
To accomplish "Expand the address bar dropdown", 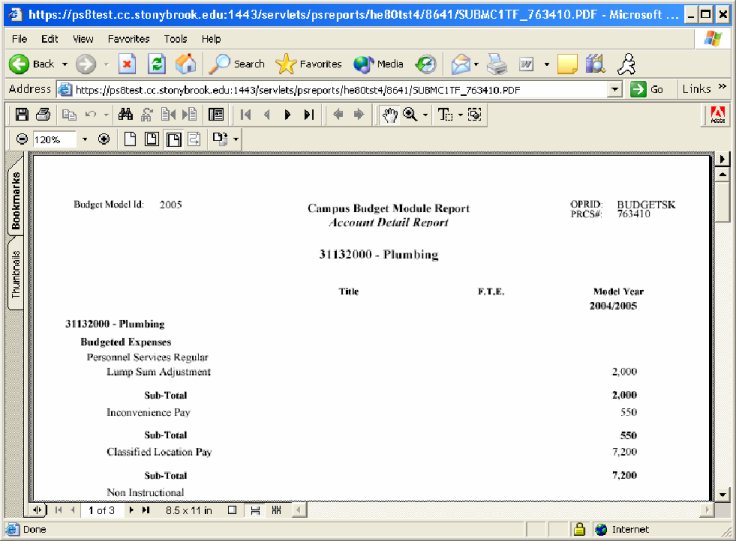I will pyautogui.click(x=615, y=89).
